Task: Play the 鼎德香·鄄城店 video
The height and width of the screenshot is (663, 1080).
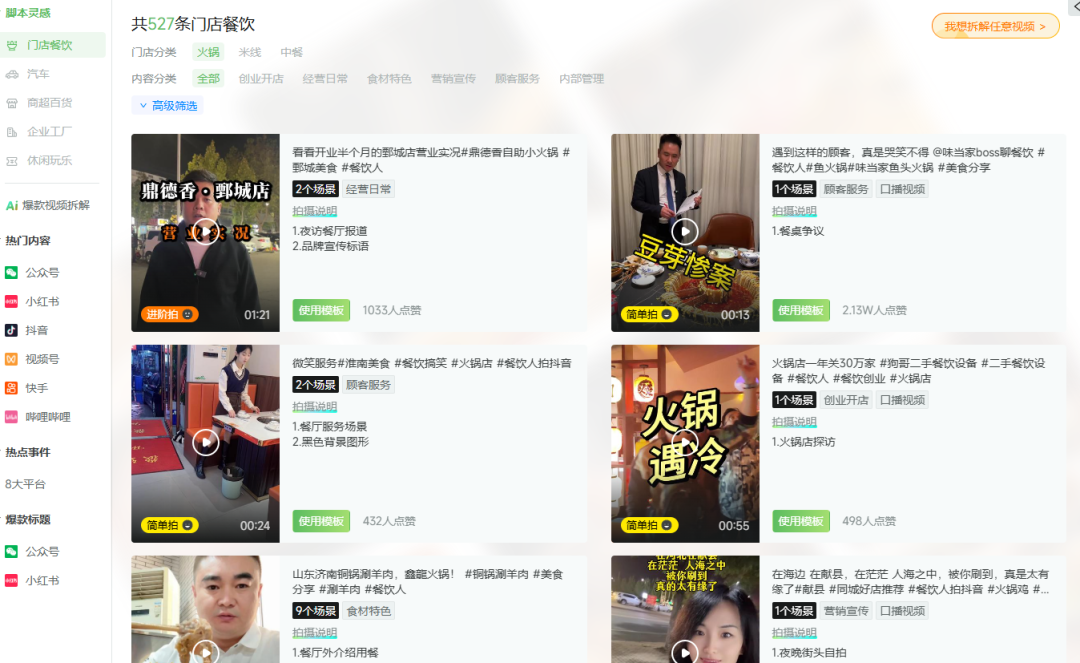Action: click(205, 232)
